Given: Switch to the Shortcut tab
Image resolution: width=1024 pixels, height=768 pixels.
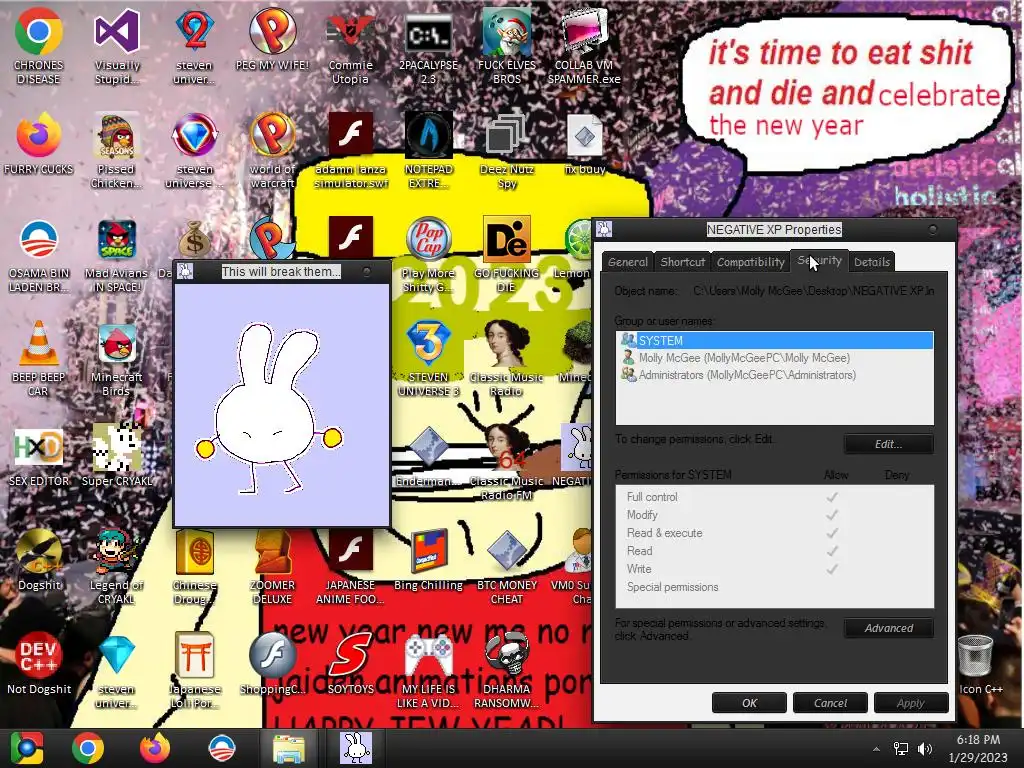Looking at the screenshot, I should click(682, 262).
